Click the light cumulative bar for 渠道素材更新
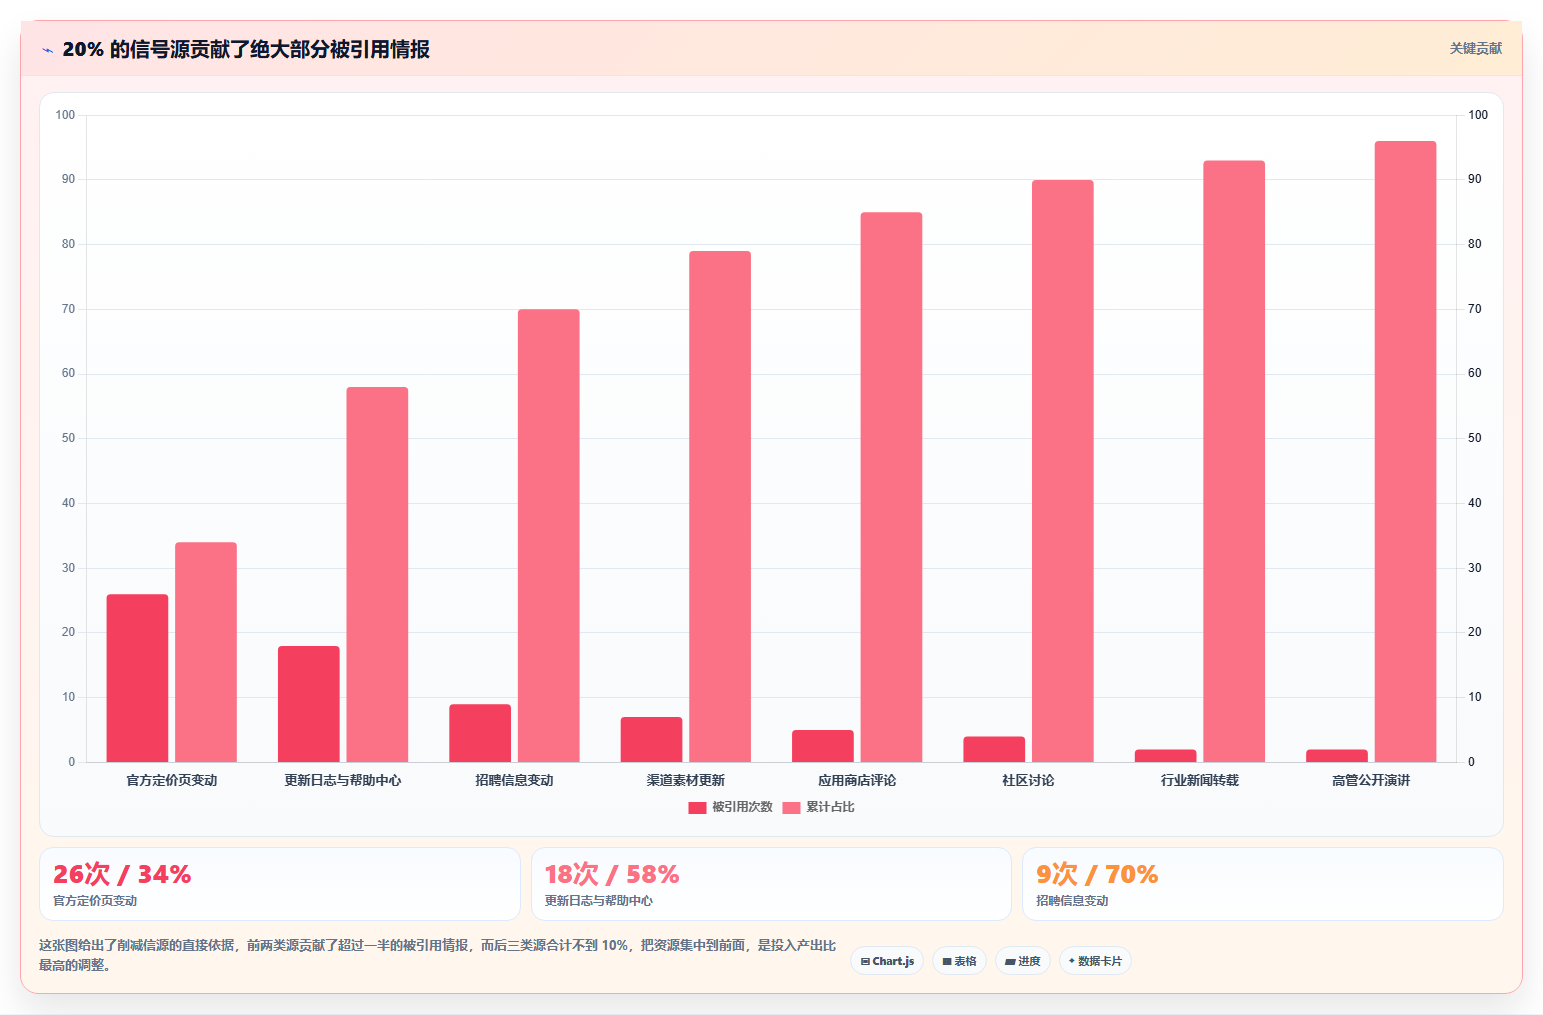1543x1015 pixels. tap(720, 506)
